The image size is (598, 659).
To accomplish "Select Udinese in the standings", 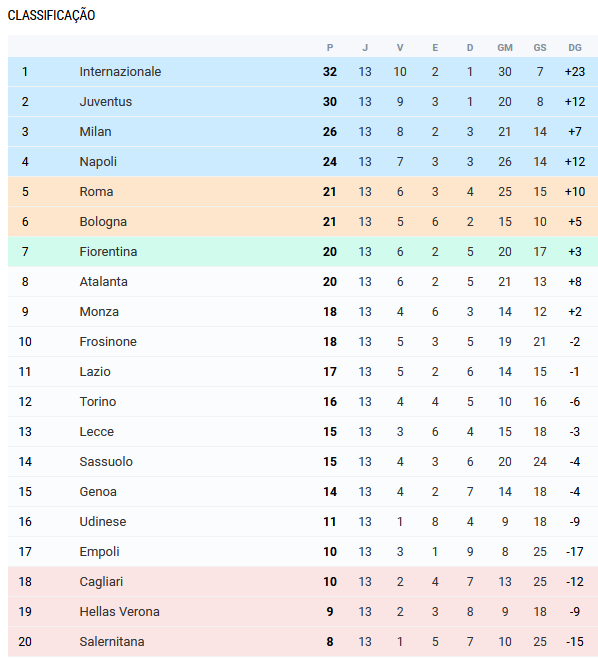I will (x=103, y=522).
